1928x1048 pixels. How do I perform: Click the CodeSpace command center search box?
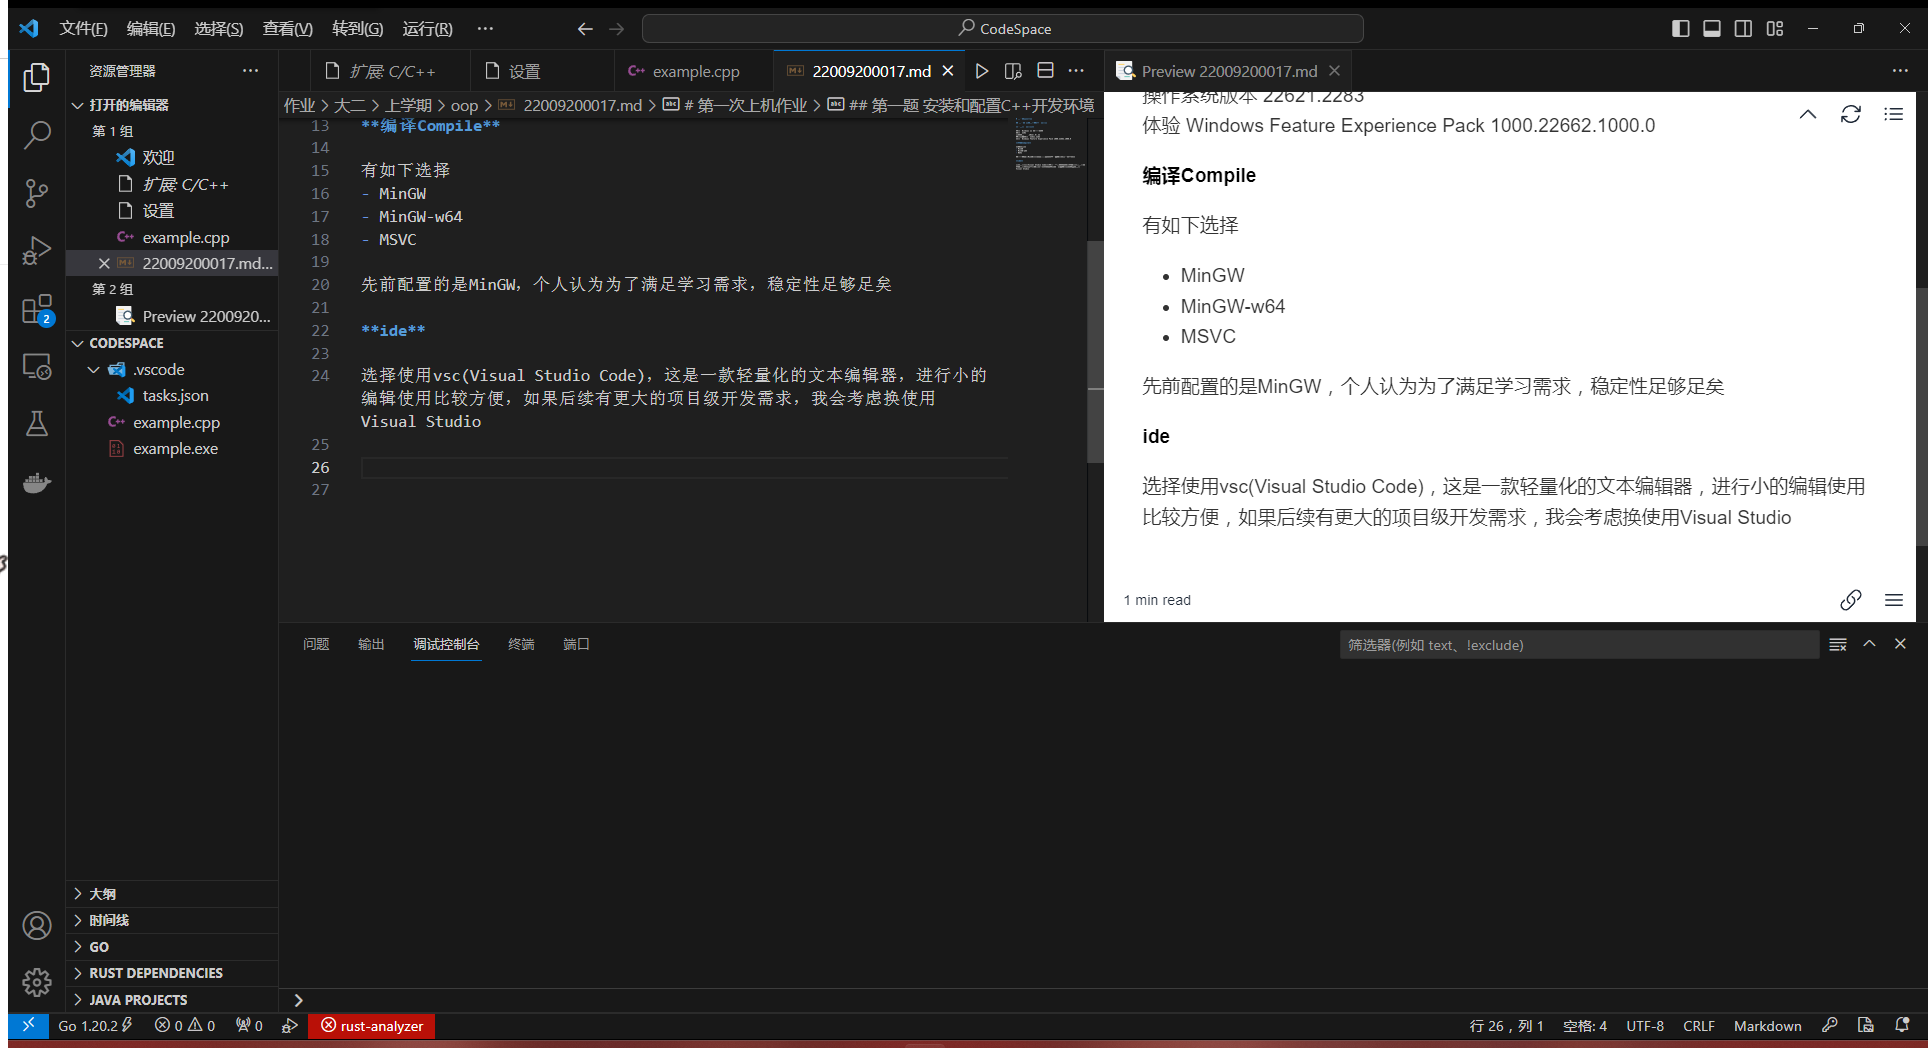(x=1003, y=29)
